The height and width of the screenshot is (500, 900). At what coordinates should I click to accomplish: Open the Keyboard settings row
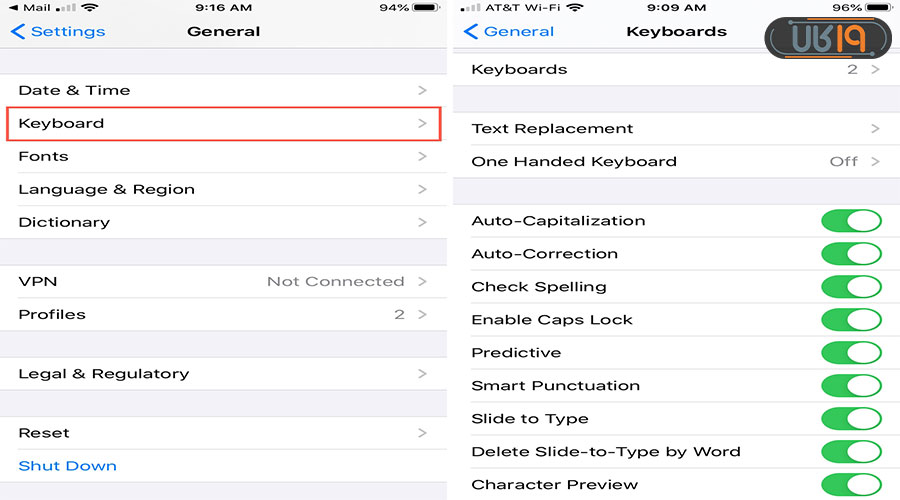(x=223, y=124)
